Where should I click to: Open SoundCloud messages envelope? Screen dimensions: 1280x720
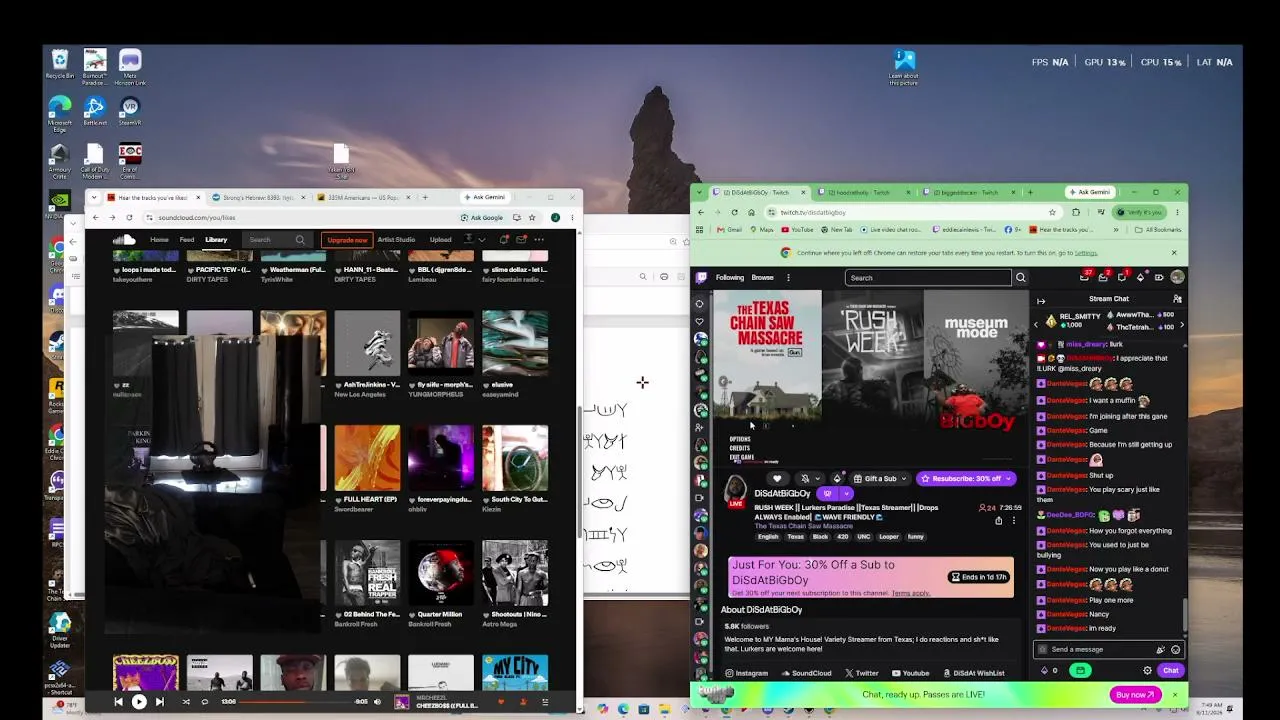coord(521,240)
